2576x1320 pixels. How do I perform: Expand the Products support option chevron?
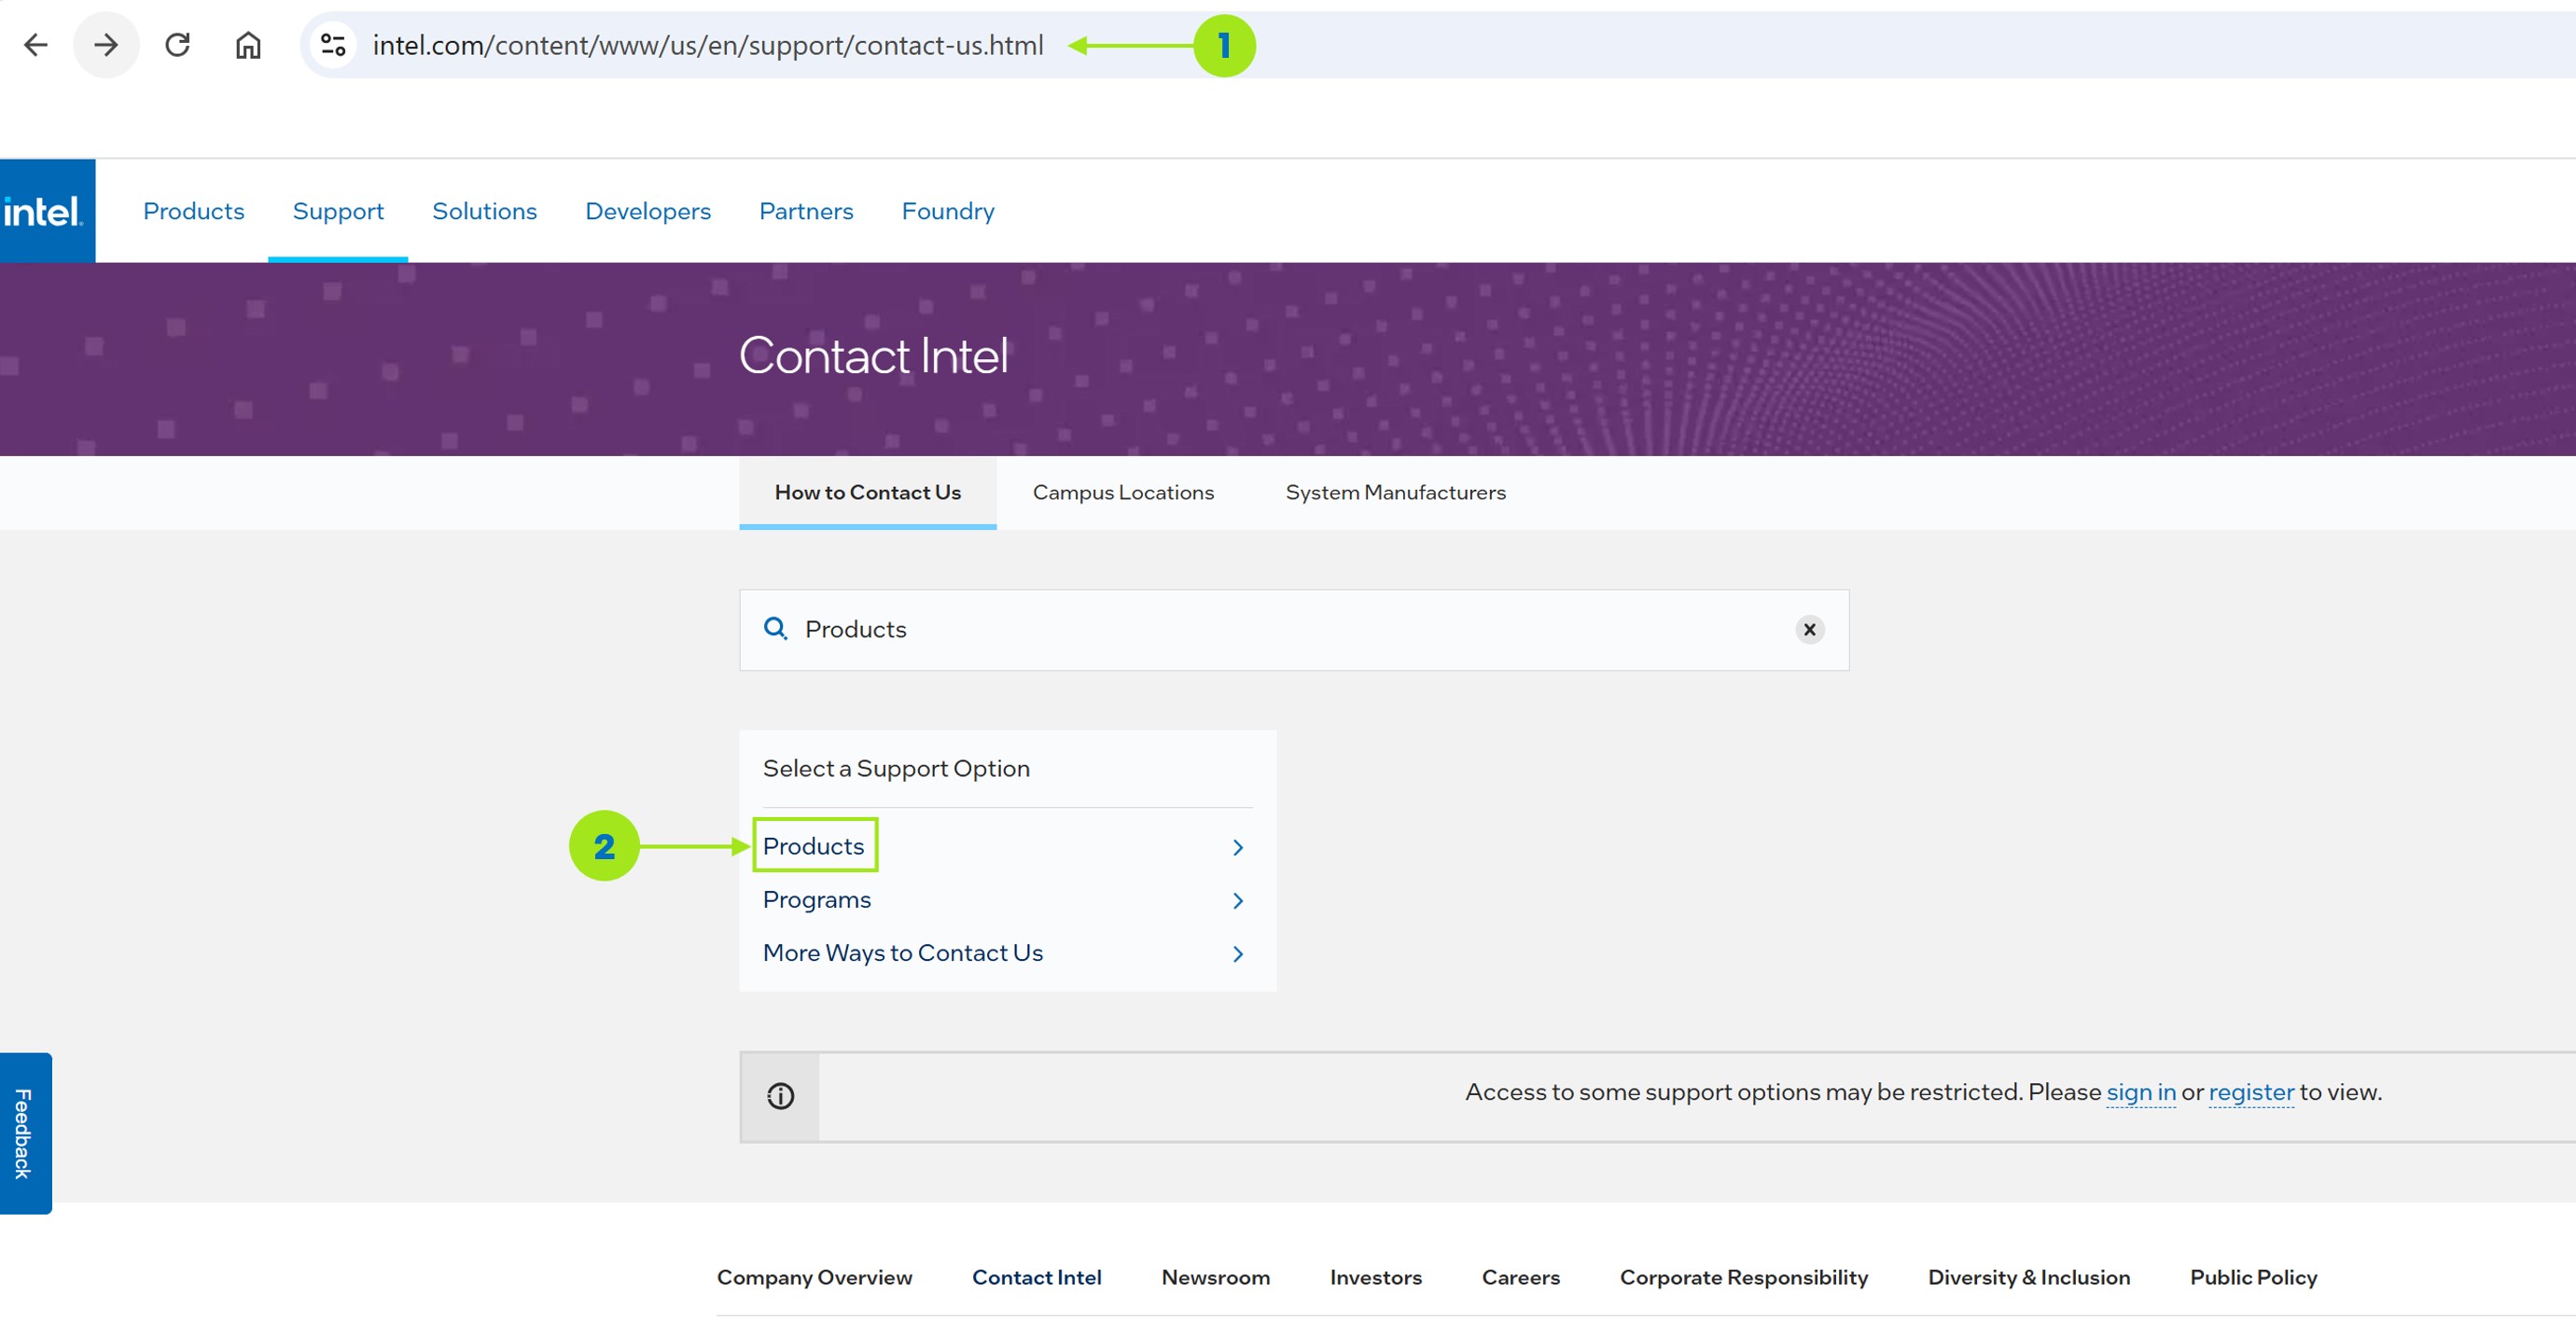[1238, 847]
